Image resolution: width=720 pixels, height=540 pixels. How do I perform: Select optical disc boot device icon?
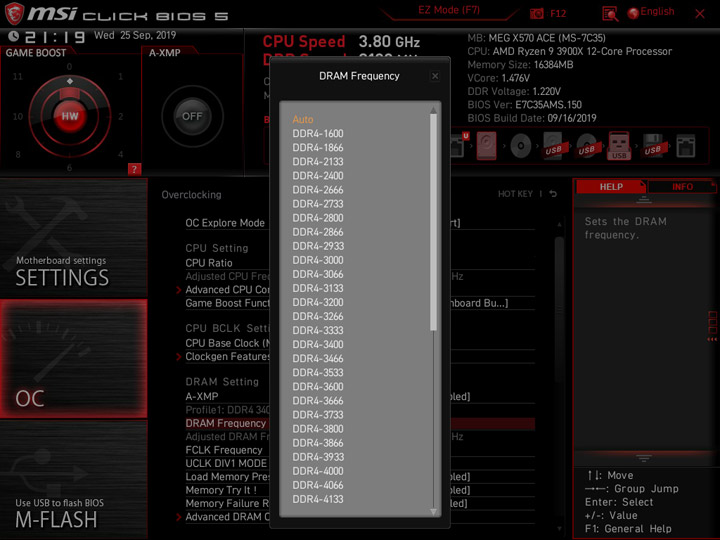coord(521,146)
